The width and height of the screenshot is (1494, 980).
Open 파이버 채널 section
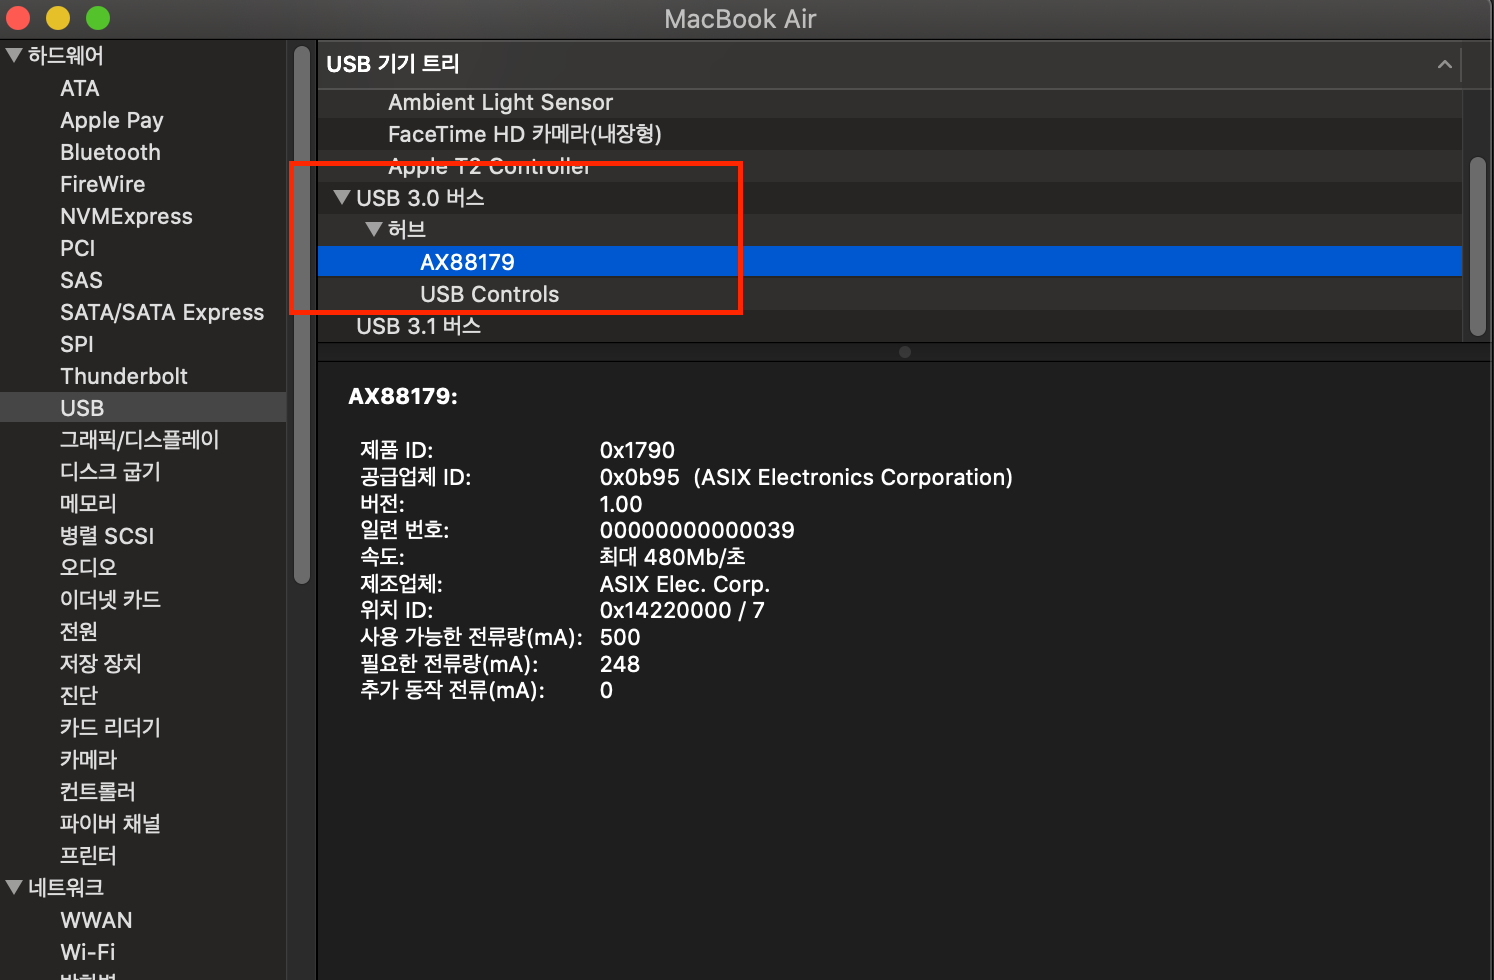[110, 824]
